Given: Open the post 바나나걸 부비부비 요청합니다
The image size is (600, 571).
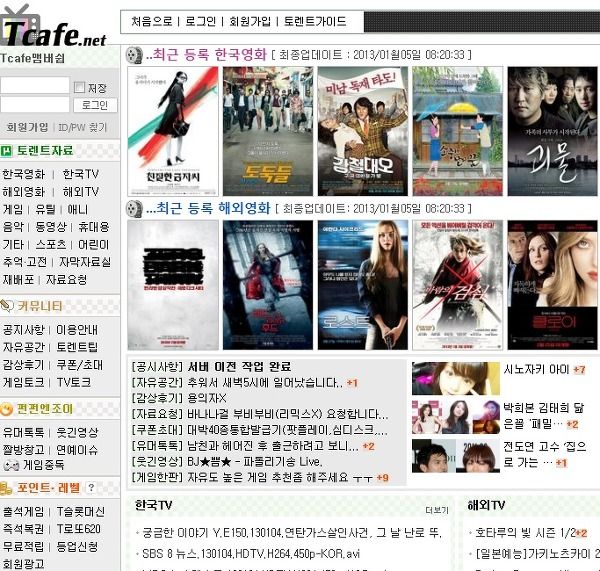Looking at the screenshot, I should coord(288,414).
